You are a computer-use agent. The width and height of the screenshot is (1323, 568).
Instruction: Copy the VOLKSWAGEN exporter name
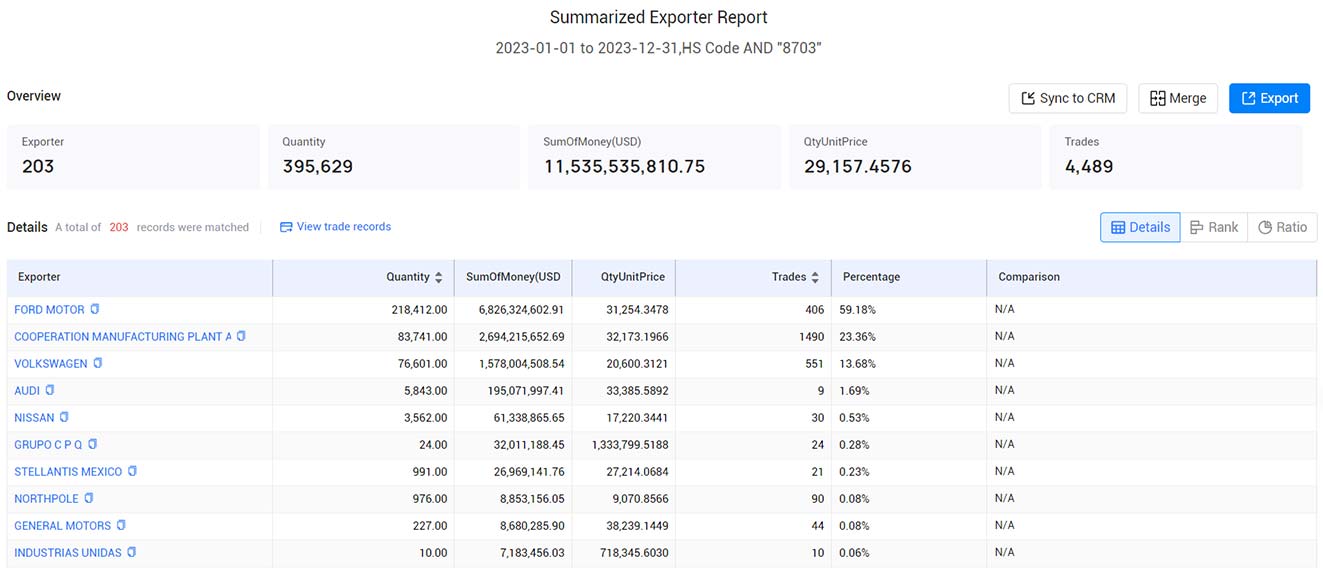click(98, 364)
